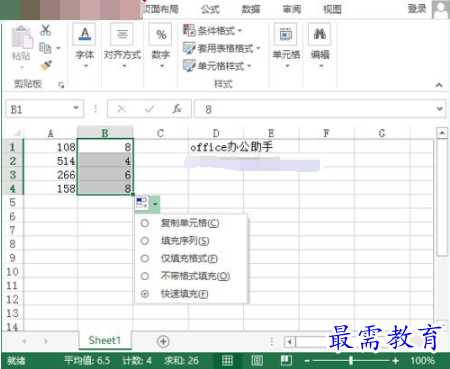
Task: Click previous sheet navigation arrow
Action: [x=24, y=341]
